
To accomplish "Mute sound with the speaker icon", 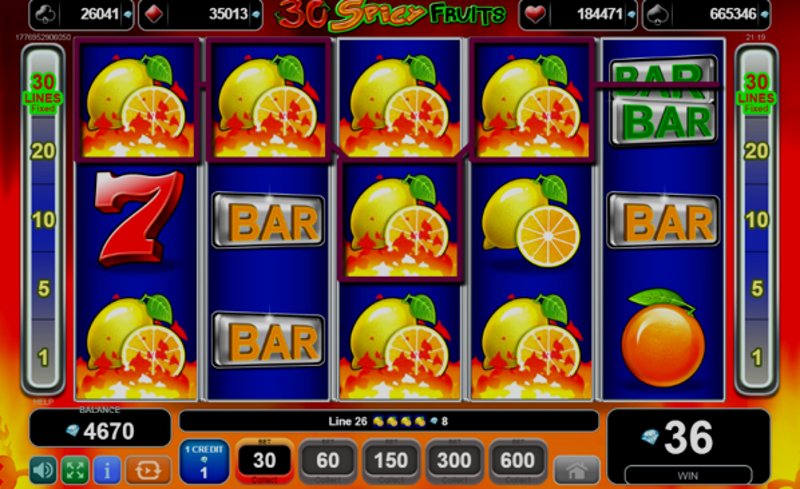I will tap(43, 470).
